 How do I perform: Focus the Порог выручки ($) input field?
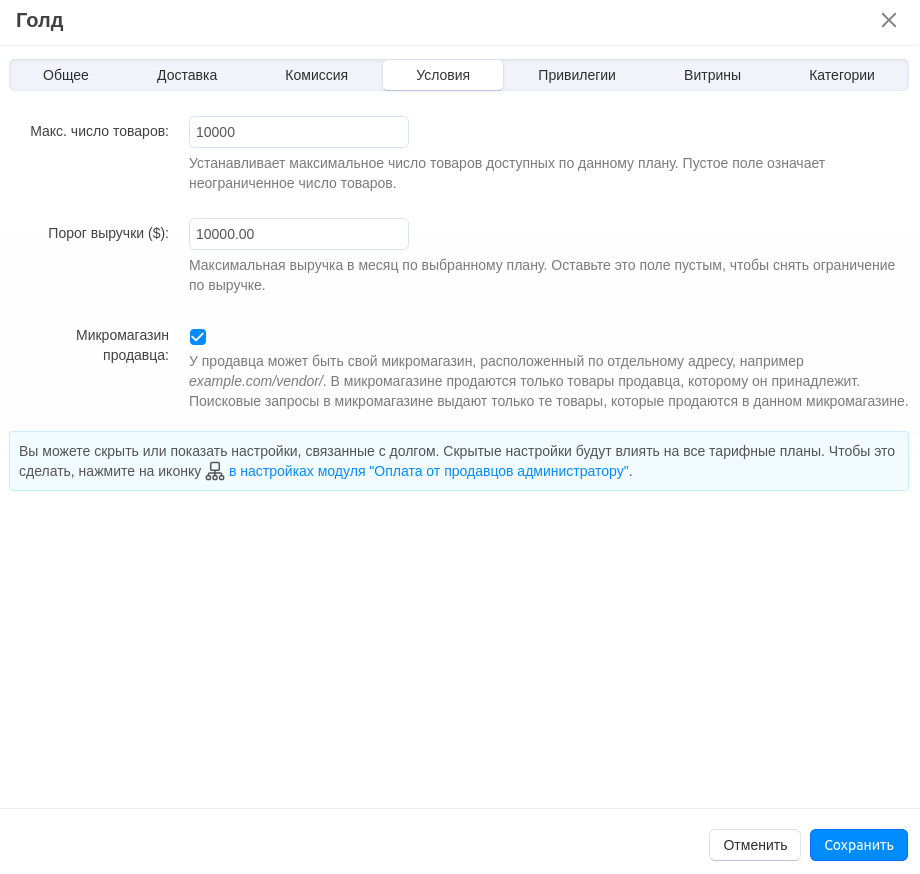(x=298, y=234)
